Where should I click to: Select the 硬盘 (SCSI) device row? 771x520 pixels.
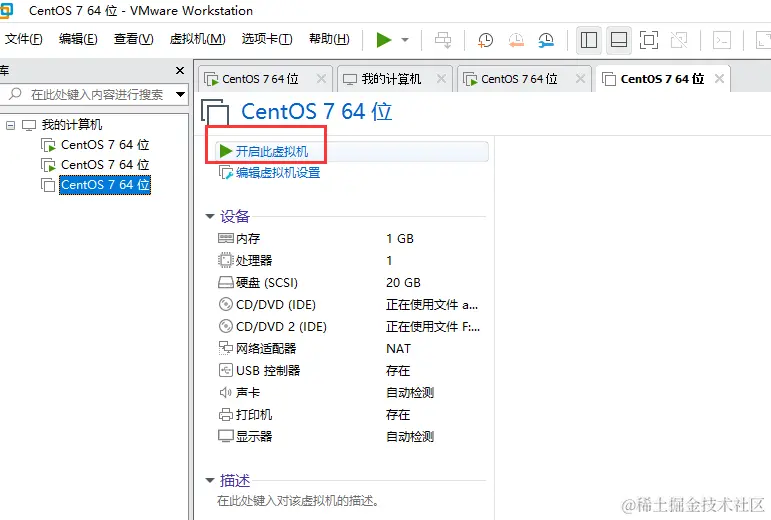(350, 283)
